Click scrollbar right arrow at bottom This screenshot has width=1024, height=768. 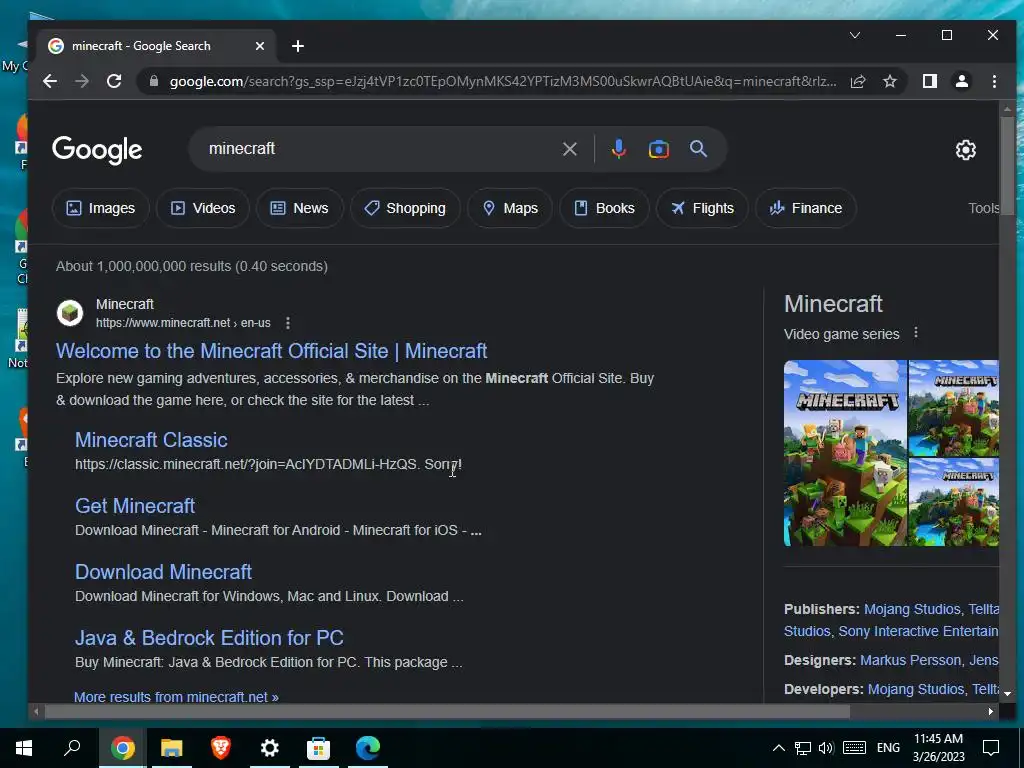991,711
